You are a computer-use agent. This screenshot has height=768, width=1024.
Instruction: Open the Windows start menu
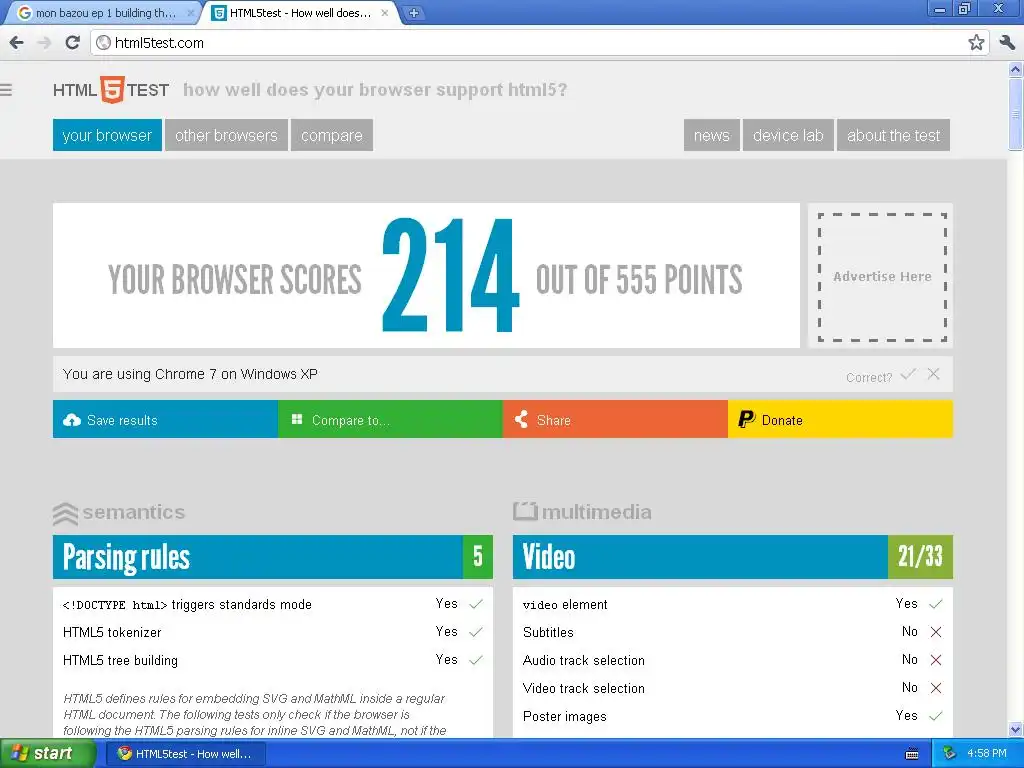coord(47,754)
